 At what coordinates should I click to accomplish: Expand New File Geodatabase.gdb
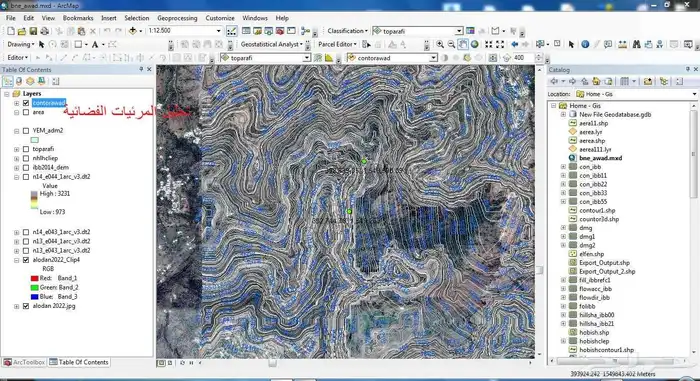point(563,115)
